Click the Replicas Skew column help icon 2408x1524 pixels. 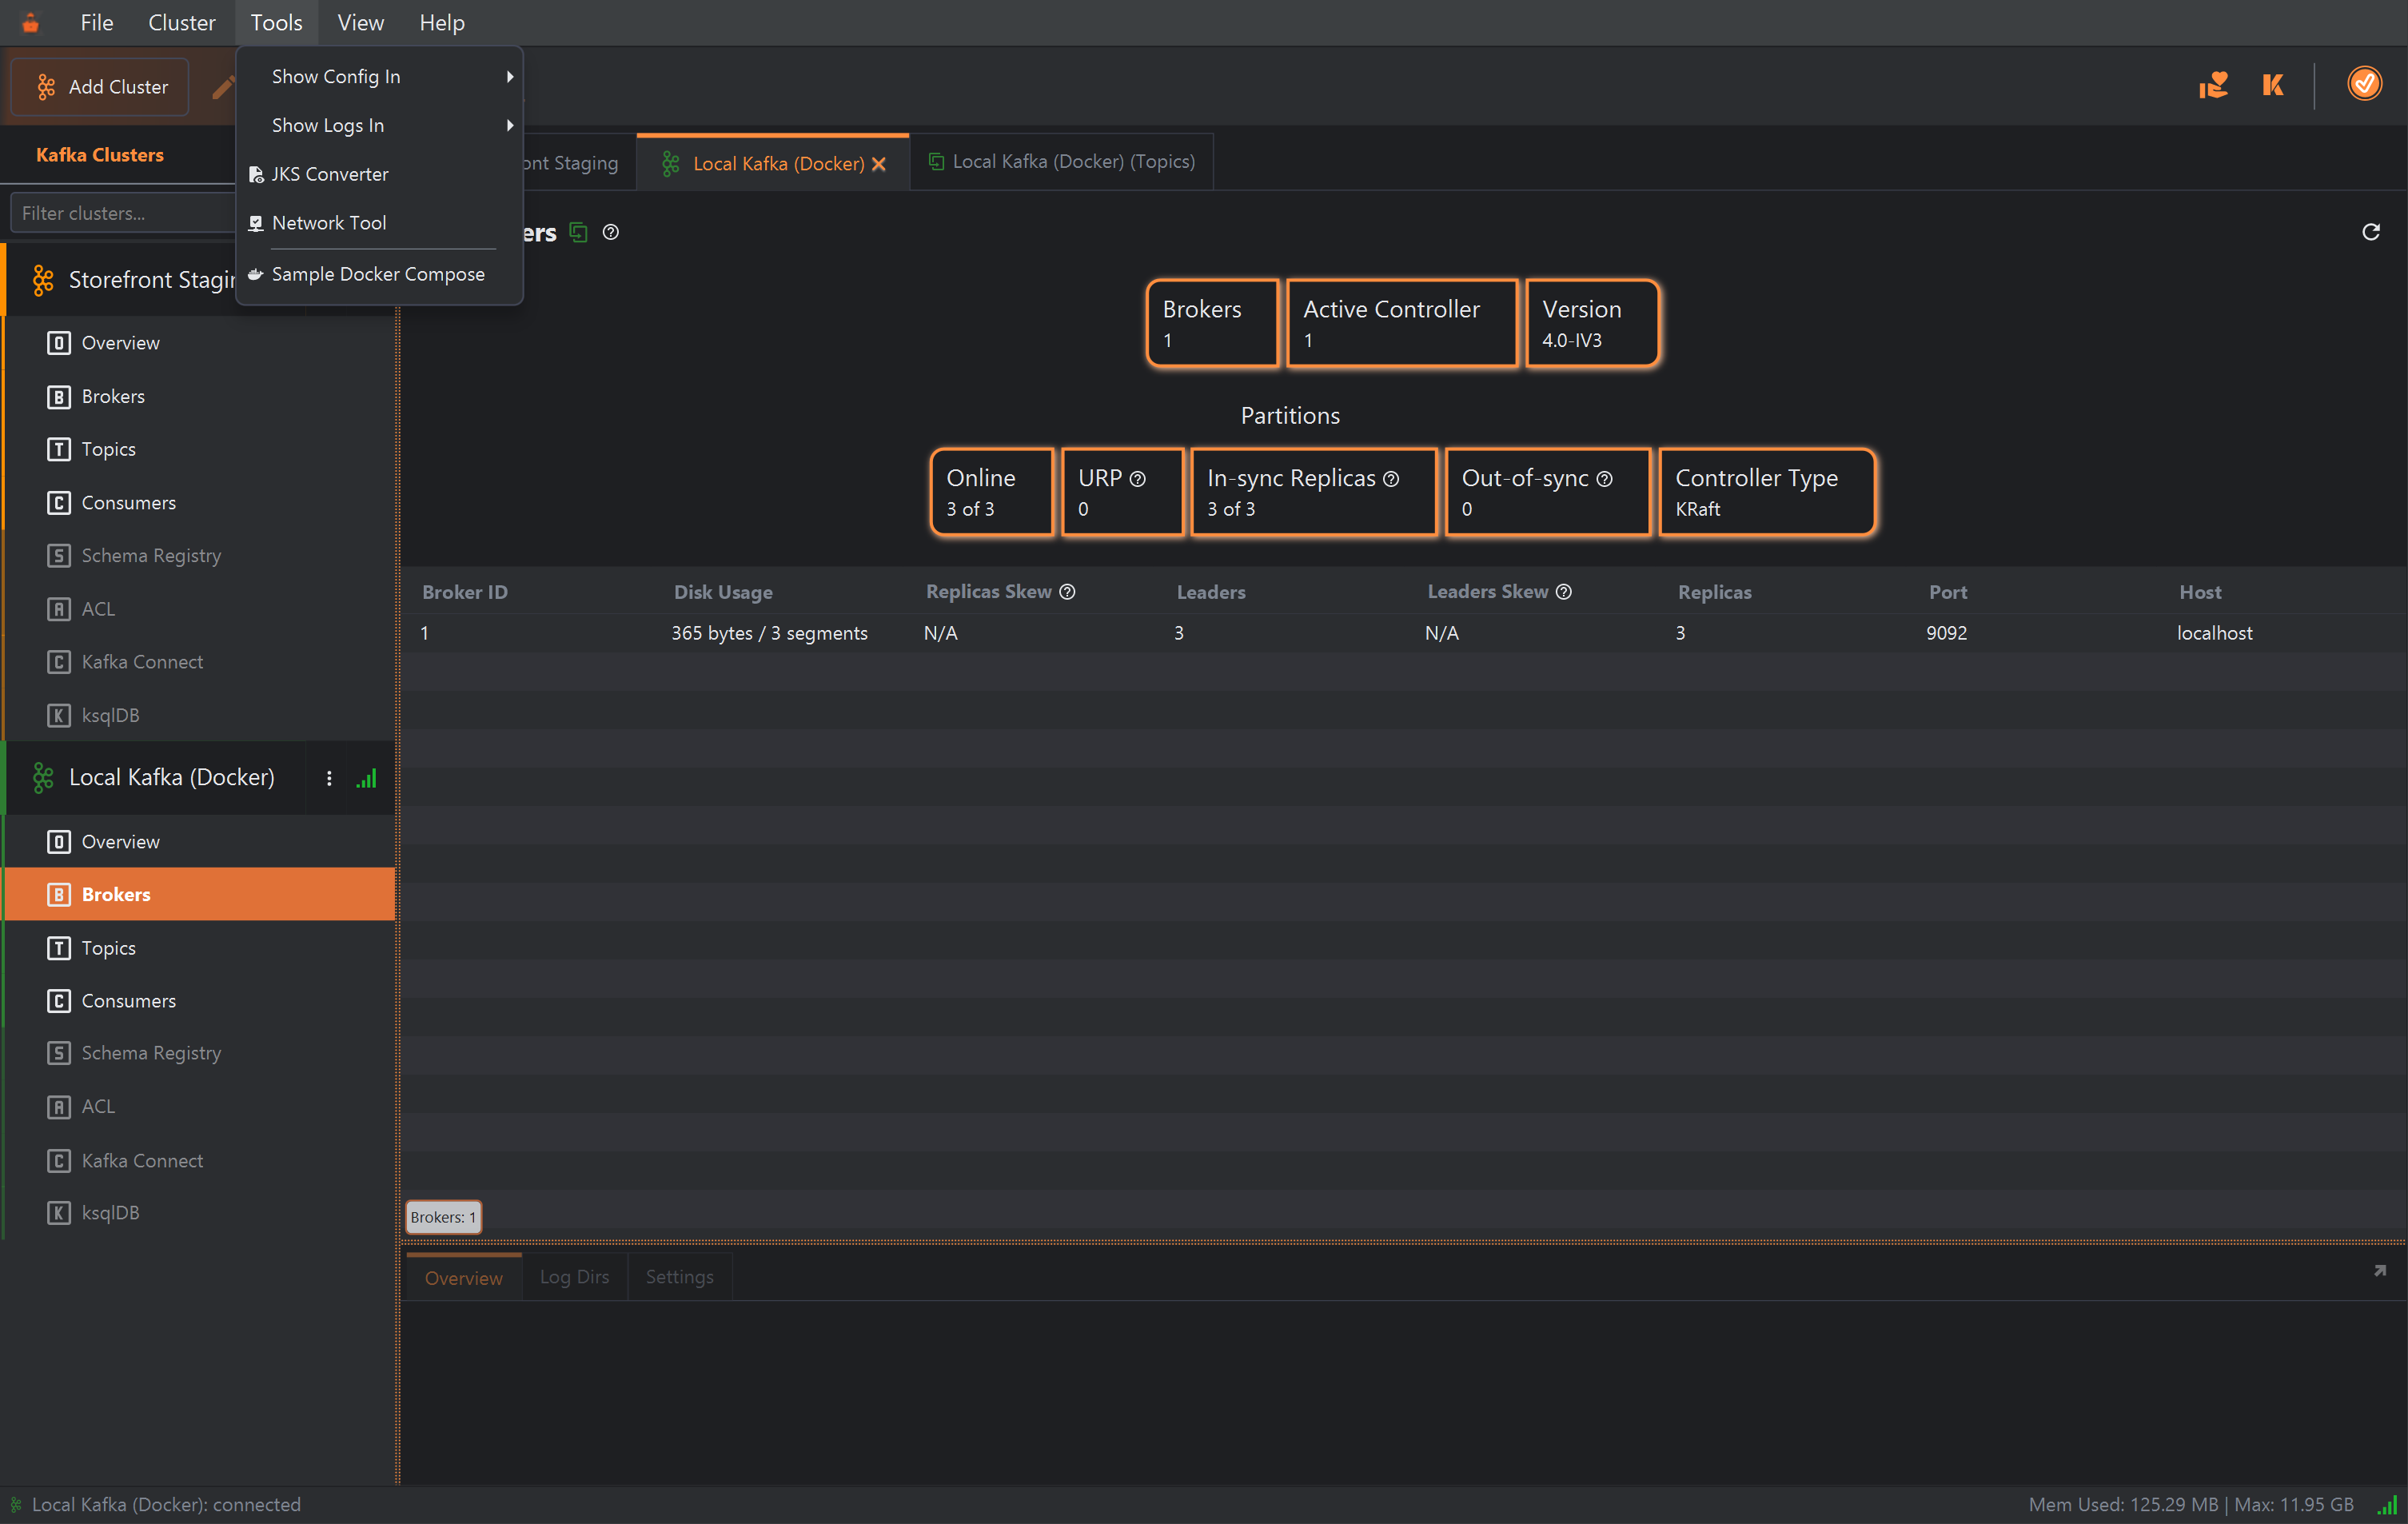click(1068, 592)
